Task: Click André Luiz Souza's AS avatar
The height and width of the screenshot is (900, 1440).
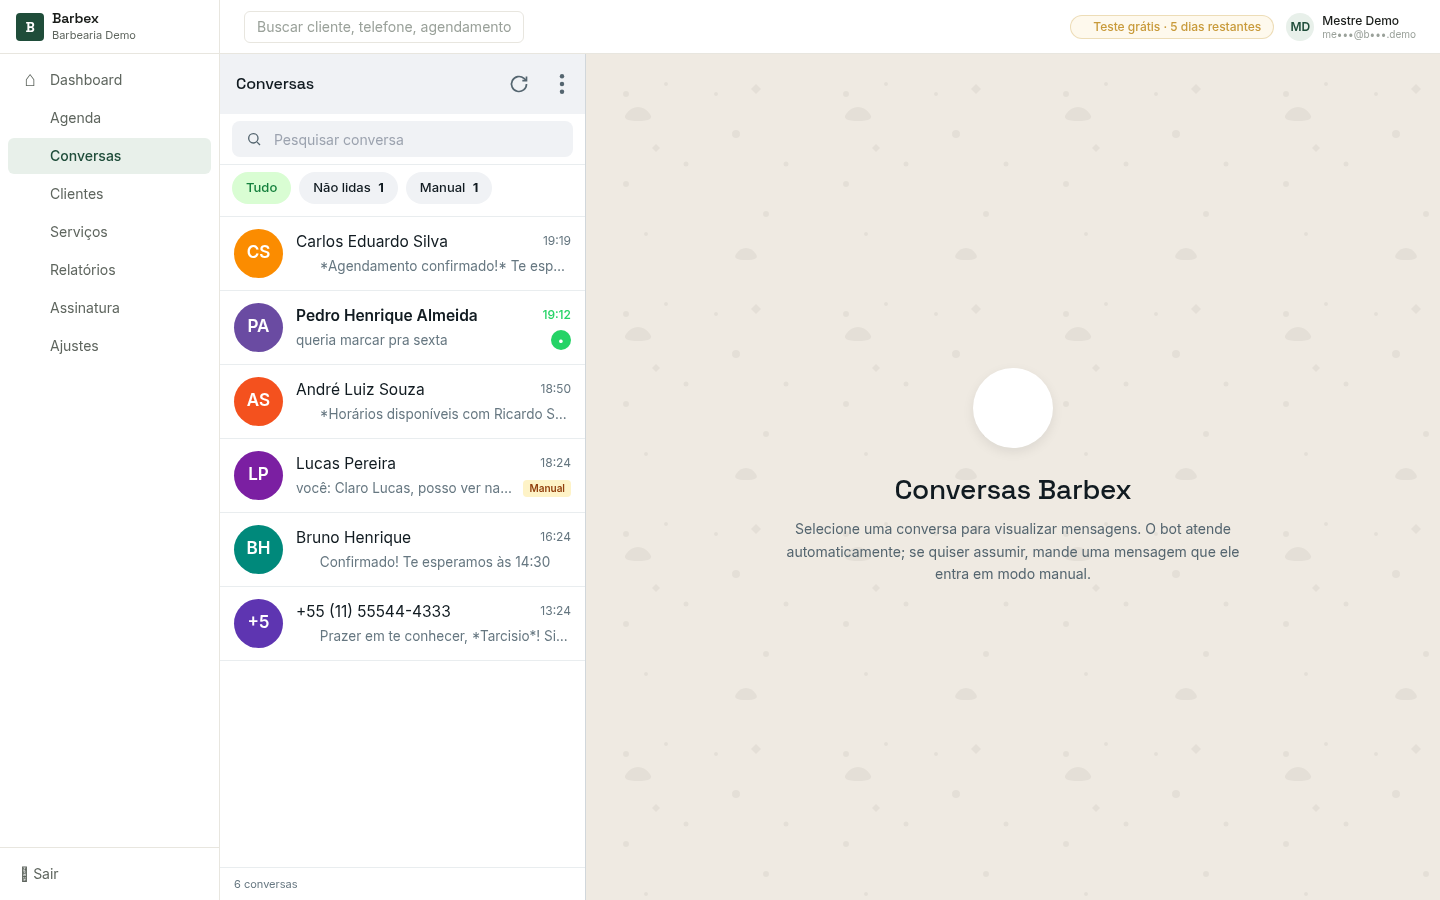Action: tap(258, 401)
